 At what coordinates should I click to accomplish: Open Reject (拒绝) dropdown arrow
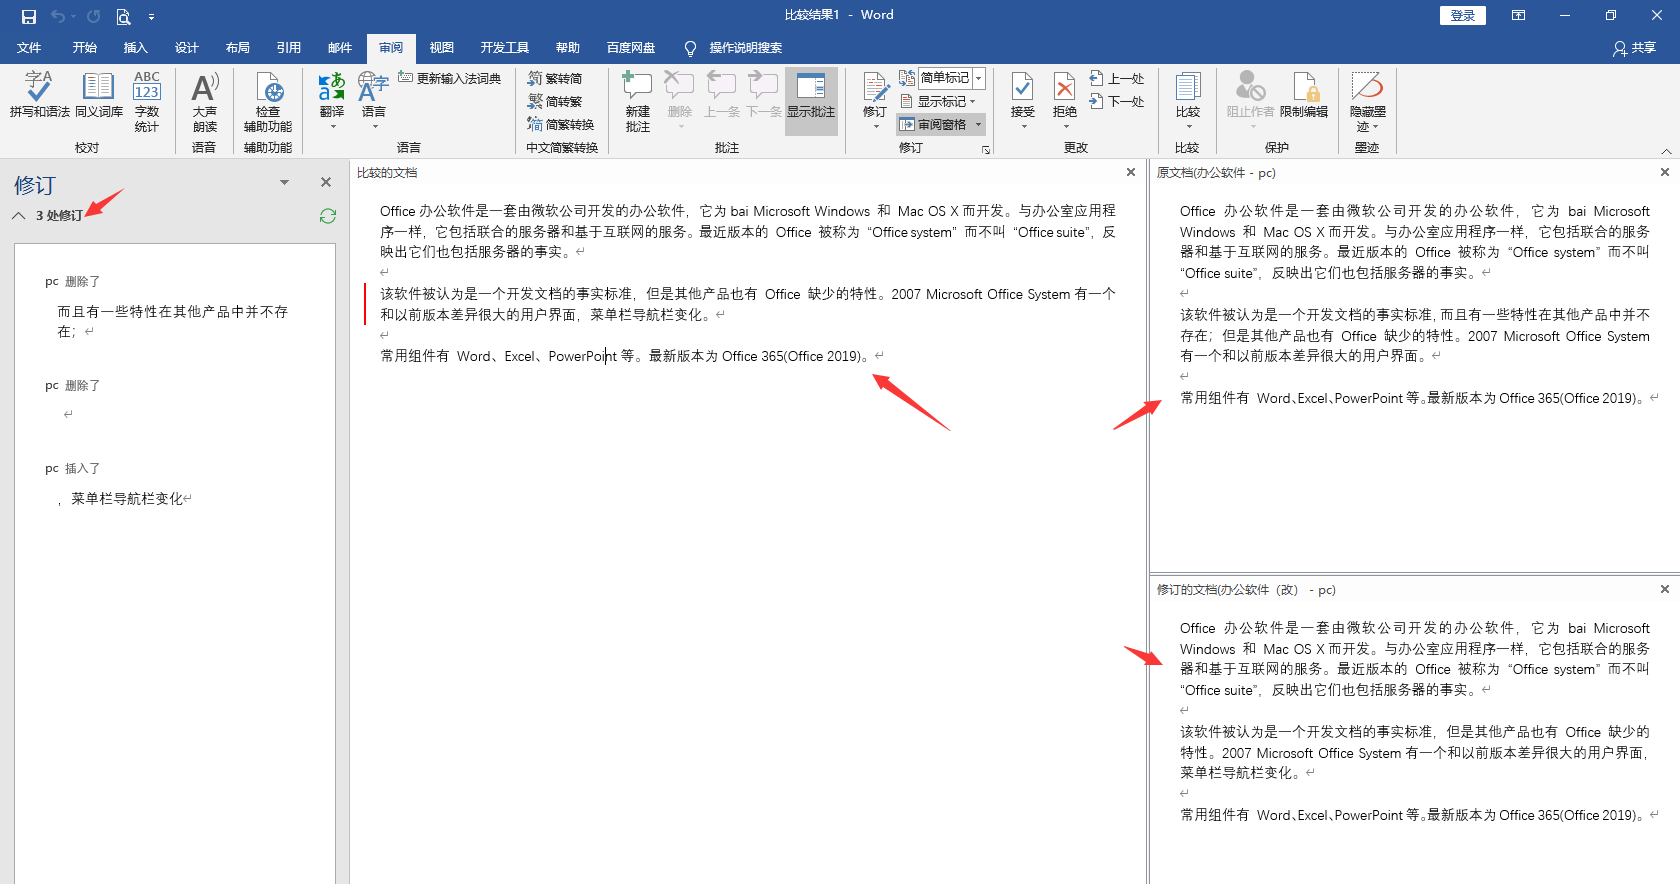coord(1065,127)
